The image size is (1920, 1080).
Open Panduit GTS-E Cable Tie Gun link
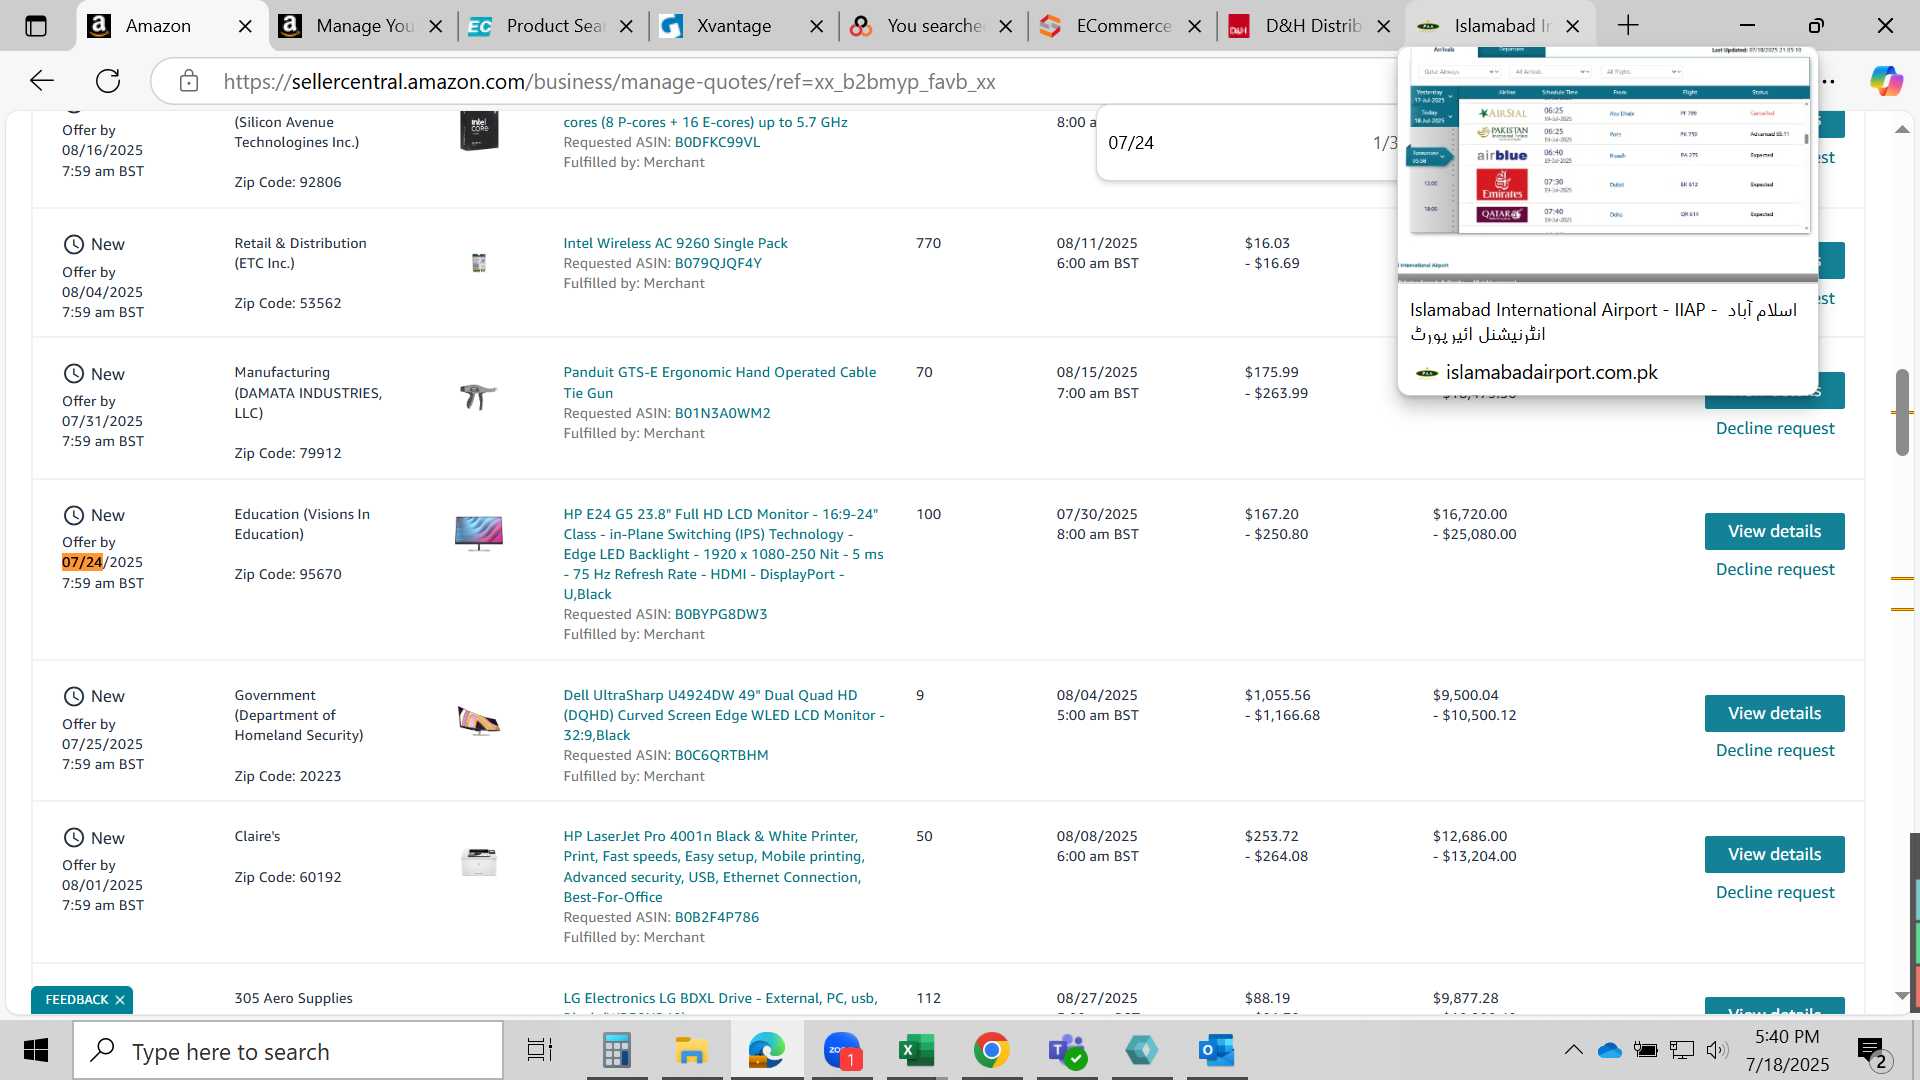click(719, 382)
